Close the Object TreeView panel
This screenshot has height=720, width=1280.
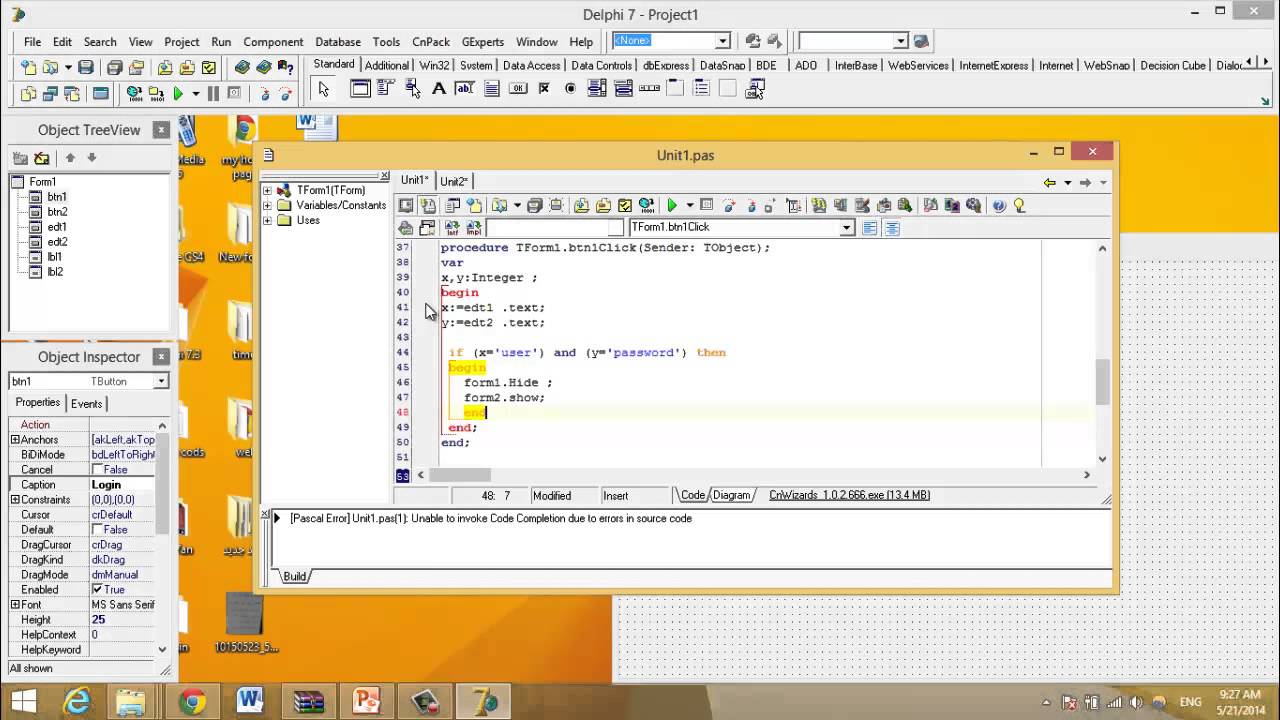(161, 130)
